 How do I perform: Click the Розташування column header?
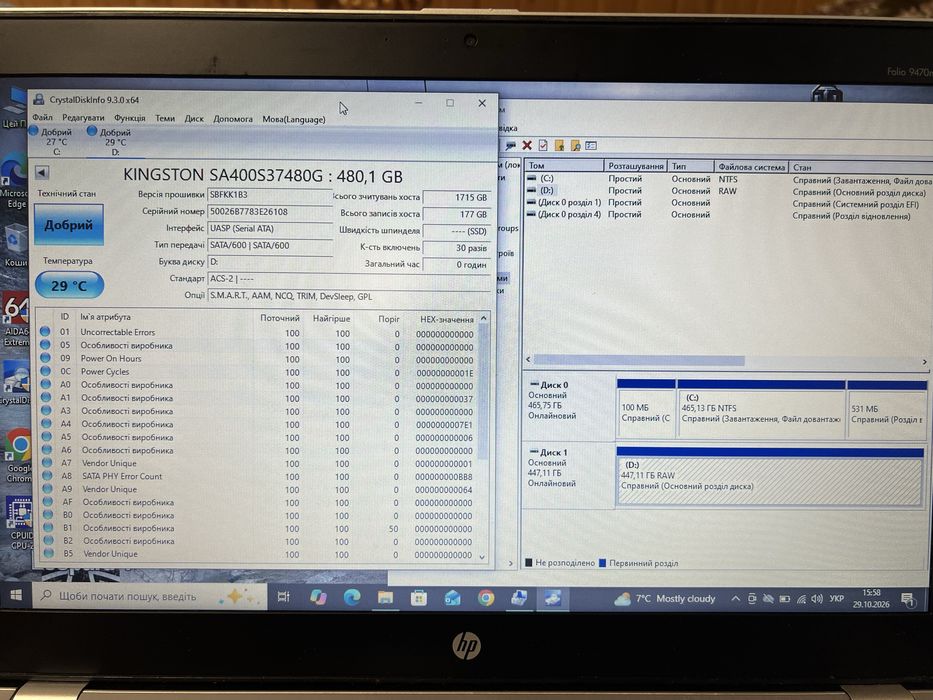(x=636, y=166)
